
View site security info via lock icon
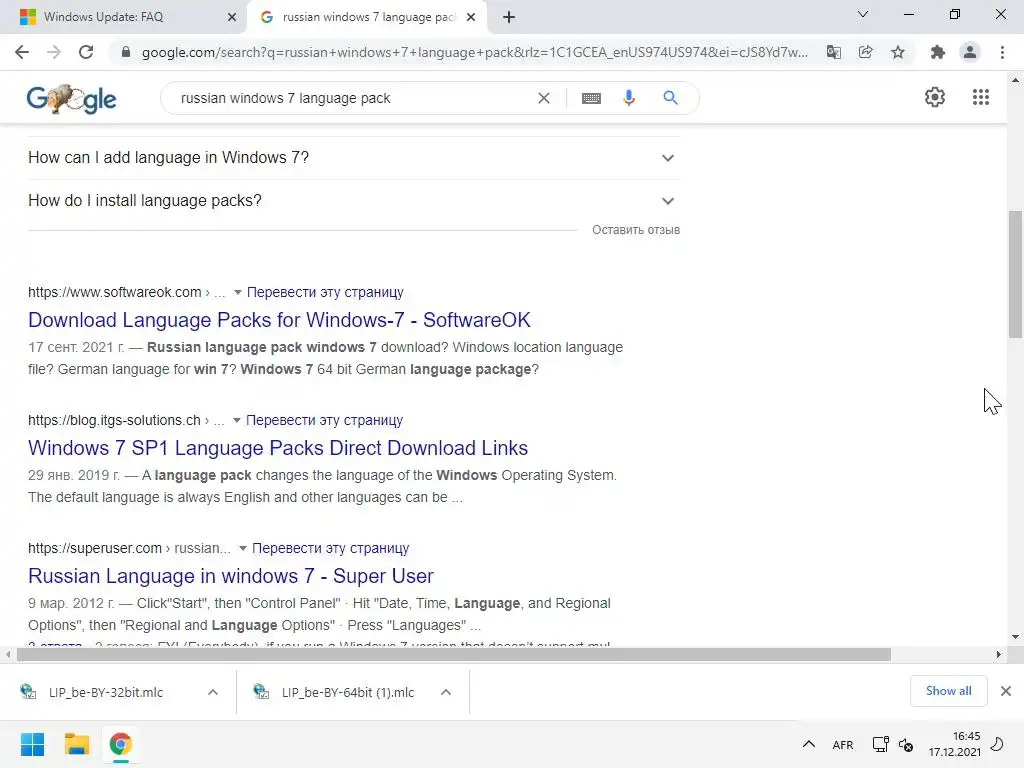[x=126, y=52]
